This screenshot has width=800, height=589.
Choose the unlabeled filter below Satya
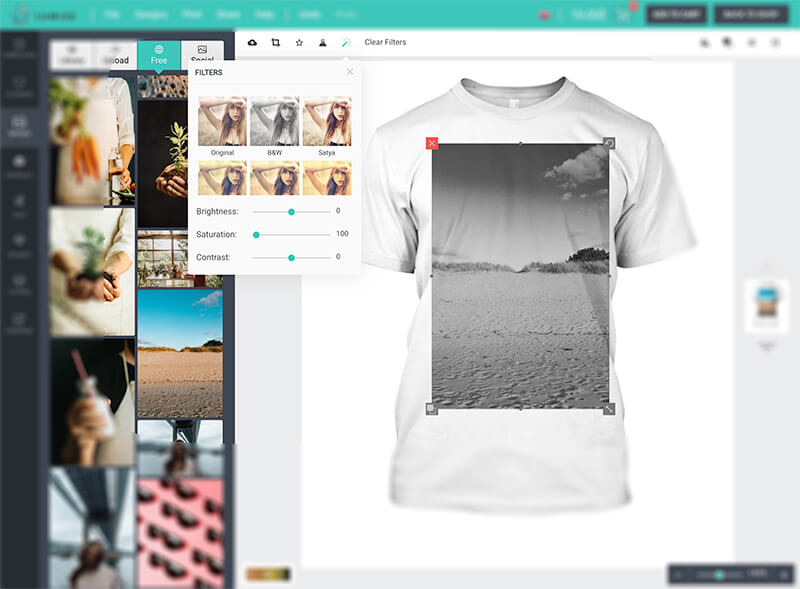327,178
